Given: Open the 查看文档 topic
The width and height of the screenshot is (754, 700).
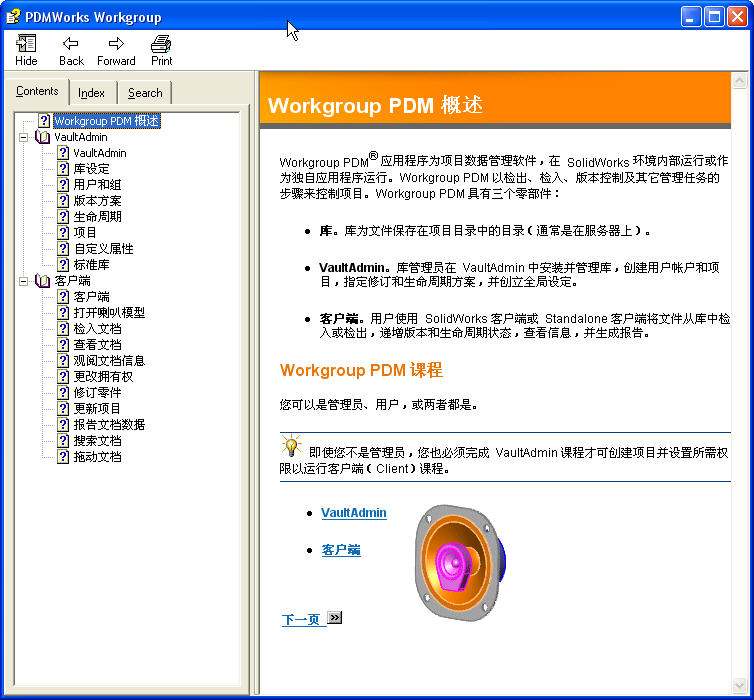Looking at the screenshot, I should [97, 345].
